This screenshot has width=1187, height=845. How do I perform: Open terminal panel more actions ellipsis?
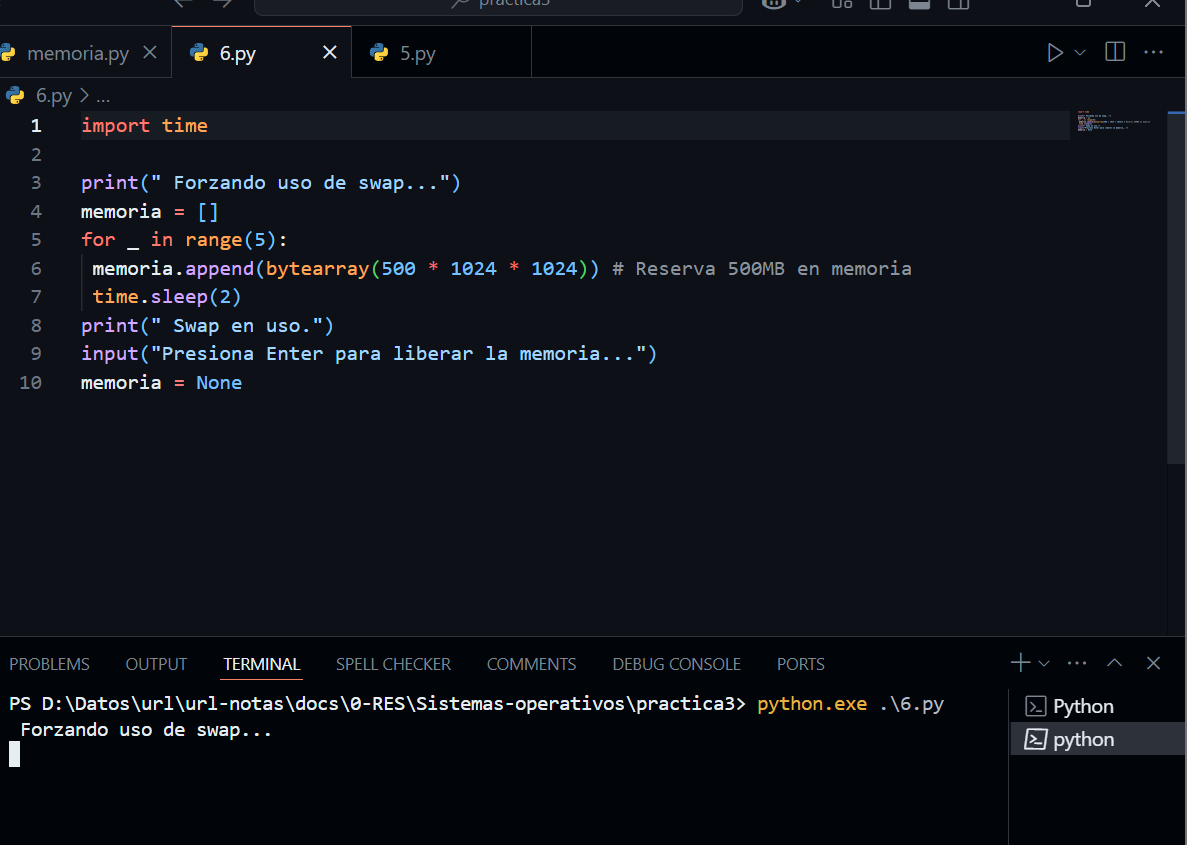[1077, 663]
